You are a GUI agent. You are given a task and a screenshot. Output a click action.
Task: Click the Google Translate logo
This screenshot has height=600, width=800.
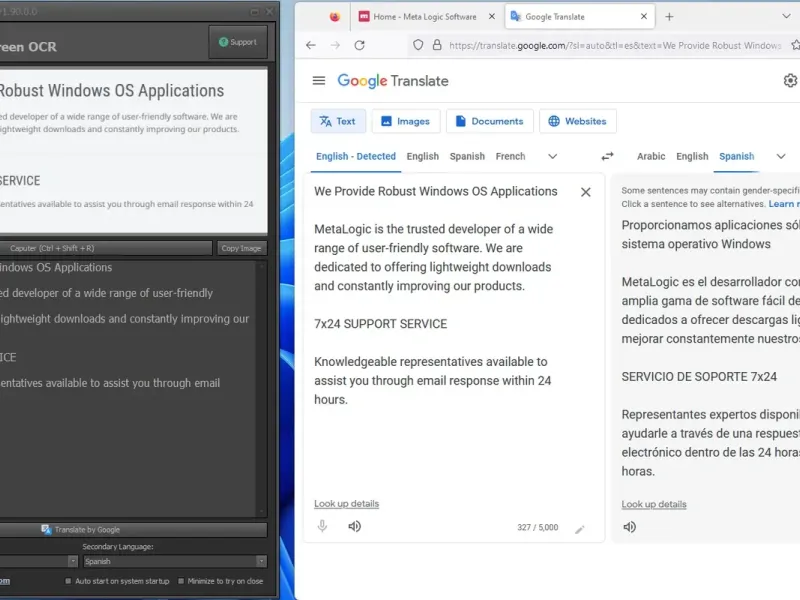393,81
